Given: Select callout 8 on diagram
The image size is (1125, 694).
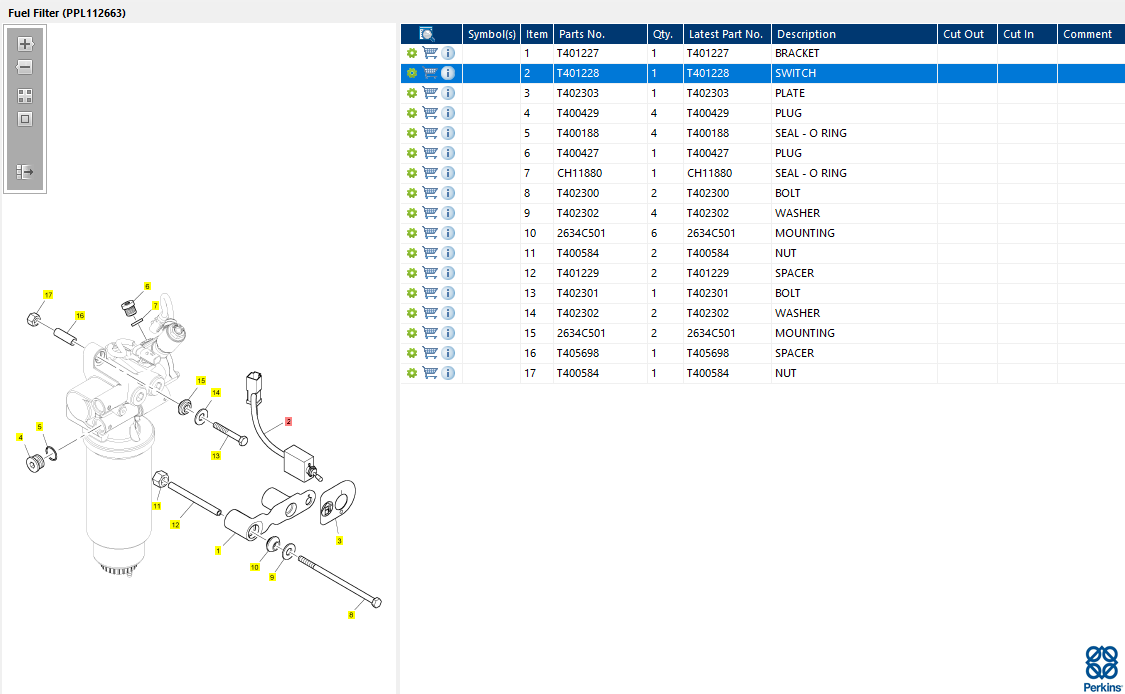Looking at the screenshot, I should pyautogui.click(x=351, y=615).
